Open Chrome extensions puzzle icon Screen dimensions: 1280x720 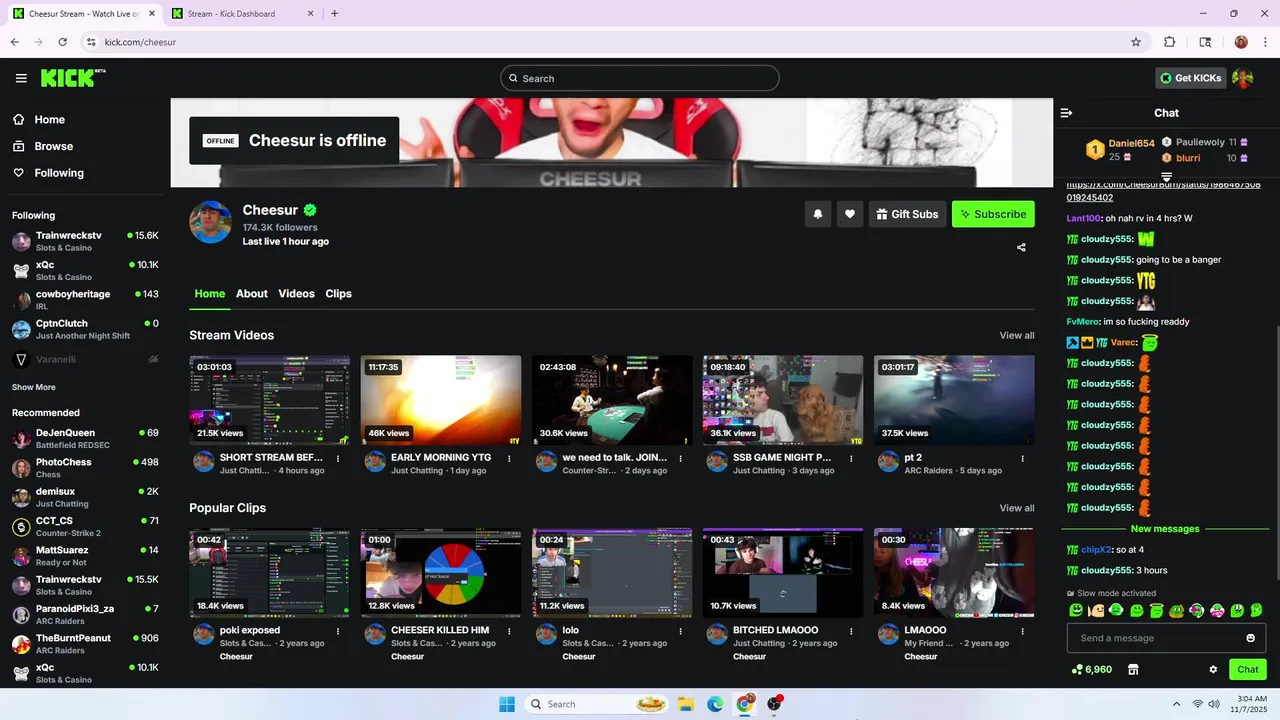point(1170,42)
